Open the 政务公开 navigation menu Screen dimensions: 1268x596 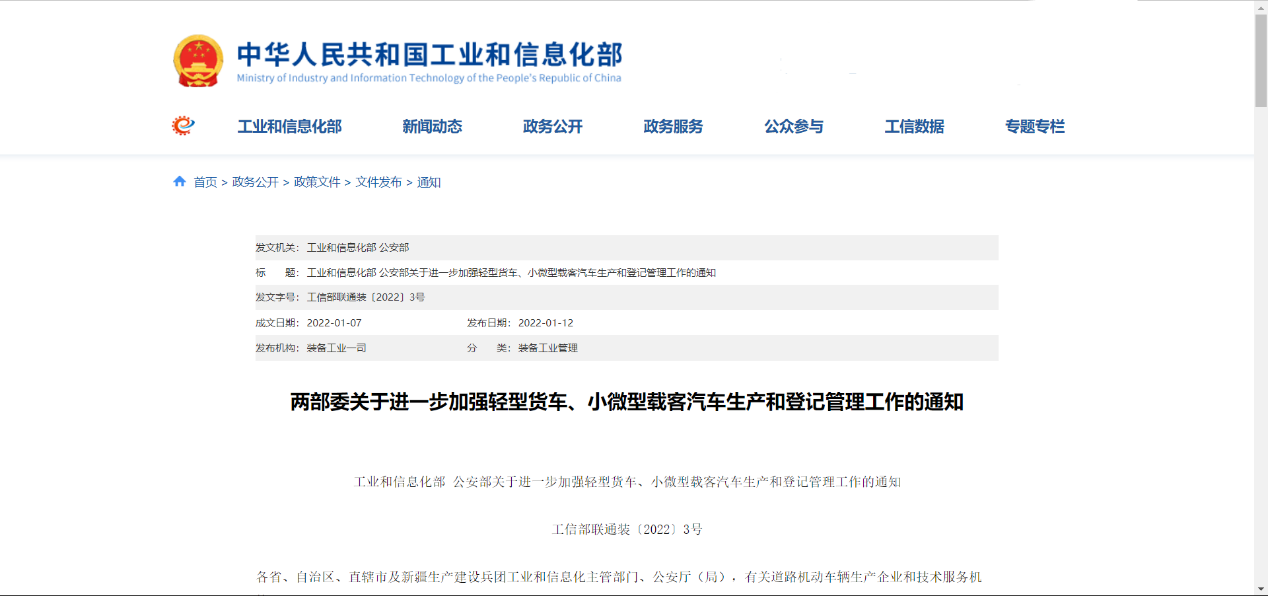tap(551, 126)
